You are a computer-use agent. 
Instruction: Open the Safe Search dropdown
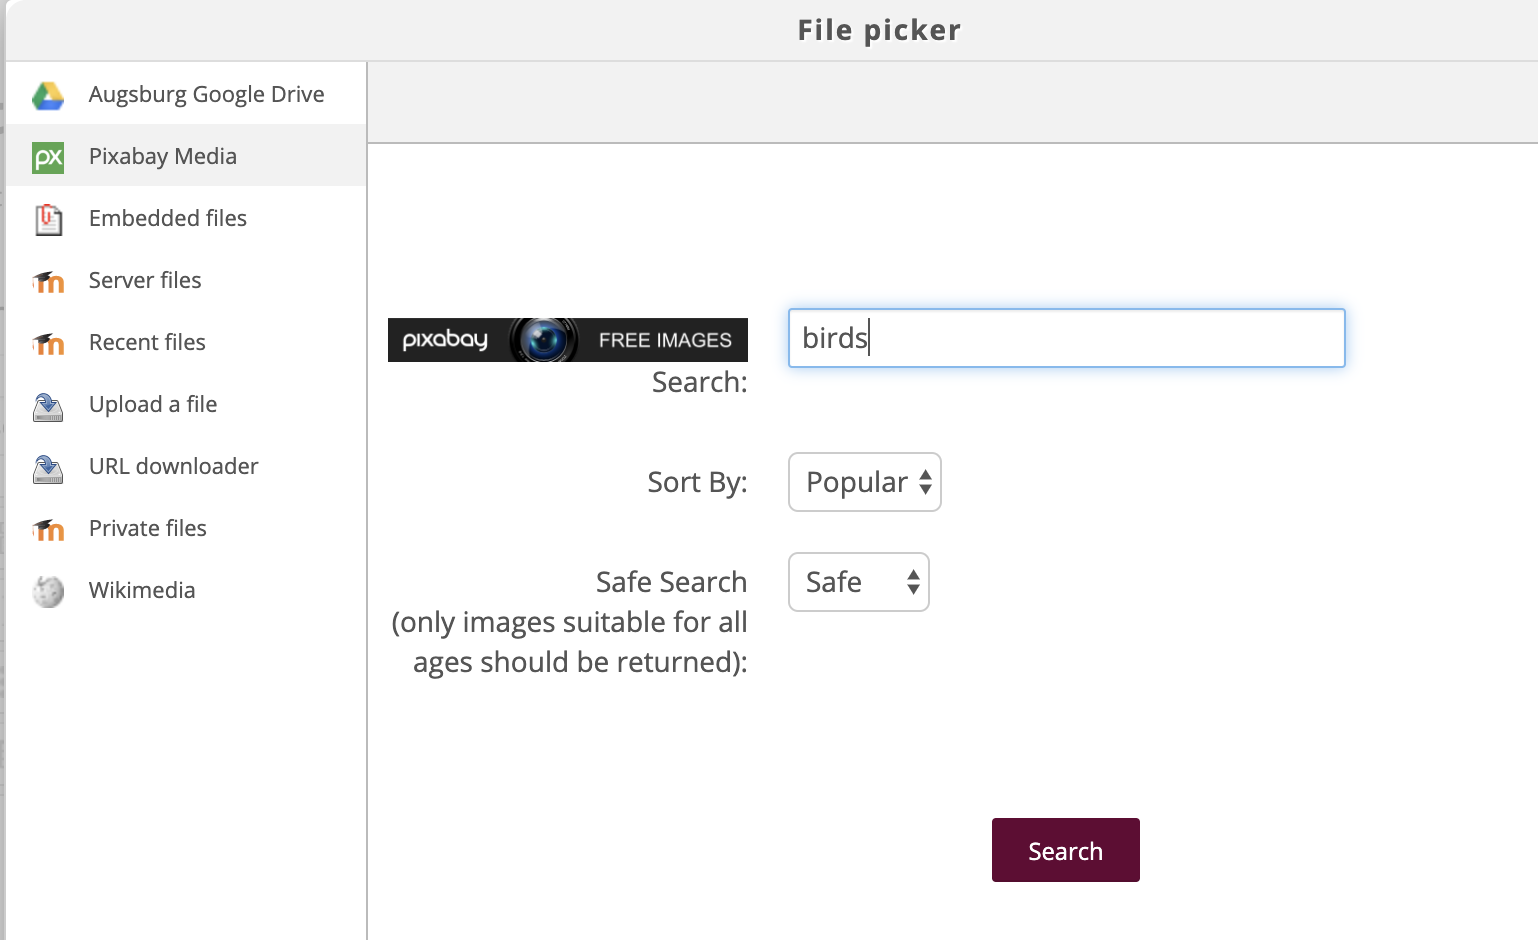coord(859,582)
